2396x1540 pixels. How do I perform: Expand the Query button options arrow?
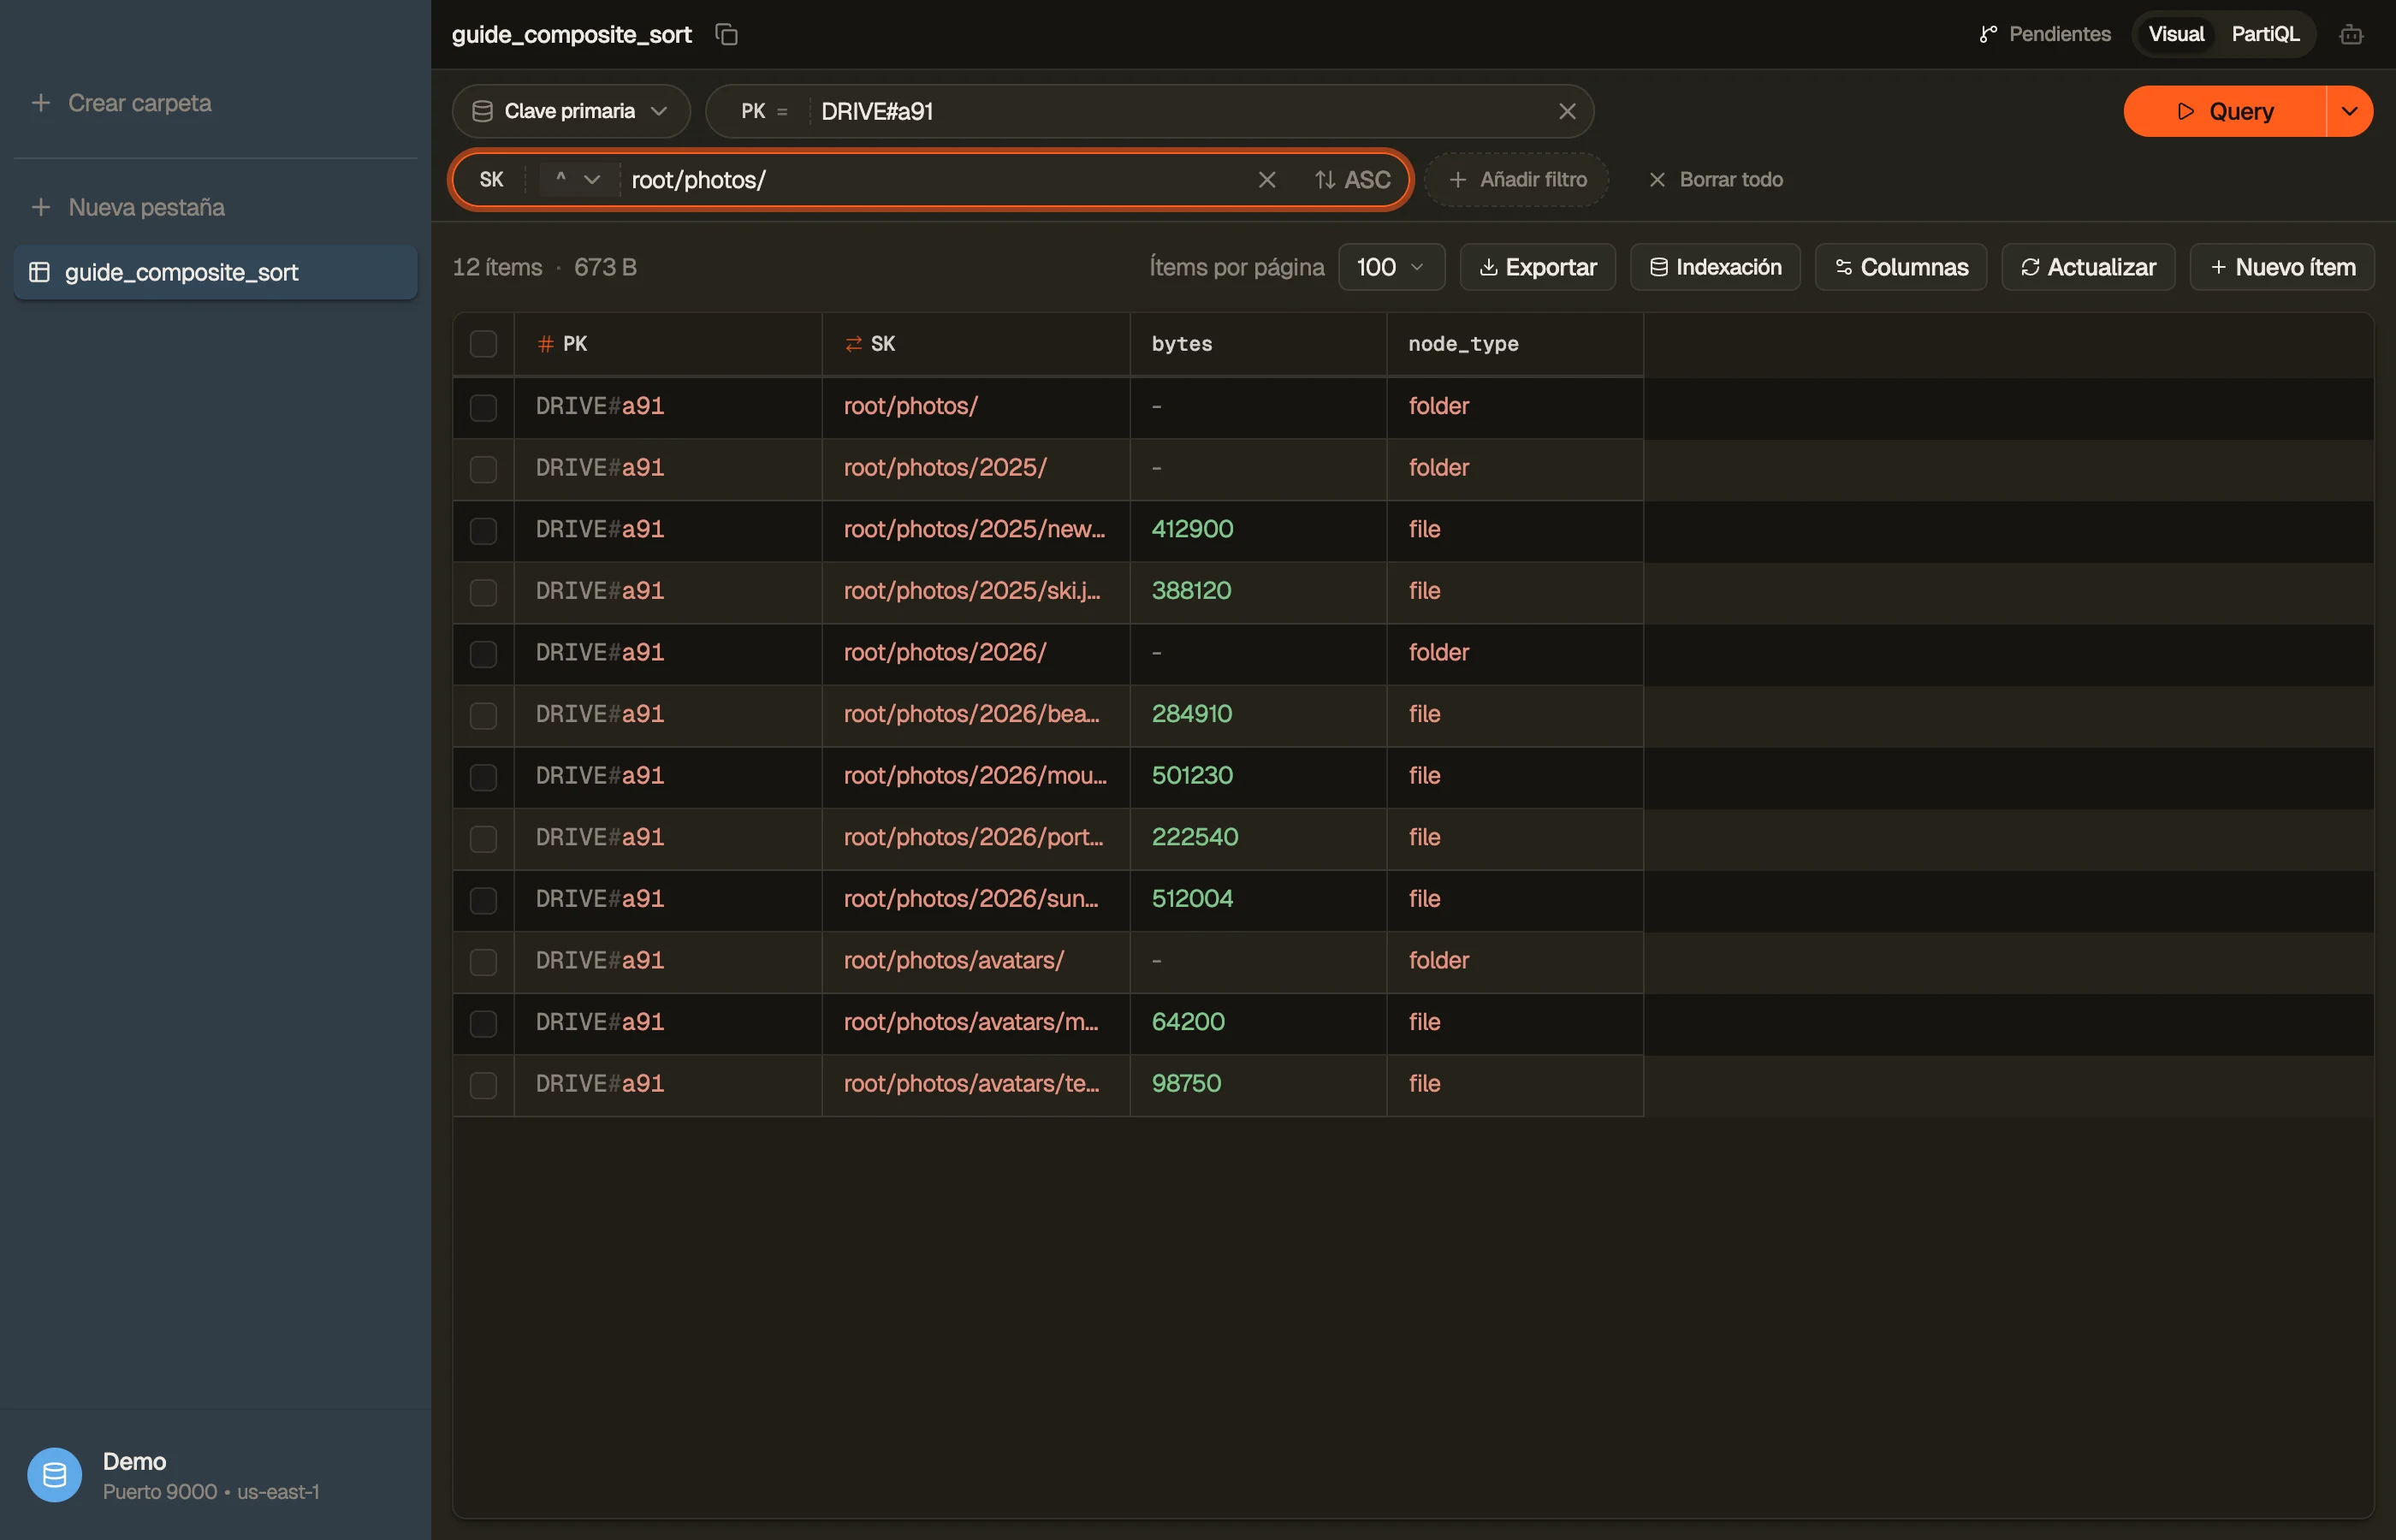(2350, 111)
